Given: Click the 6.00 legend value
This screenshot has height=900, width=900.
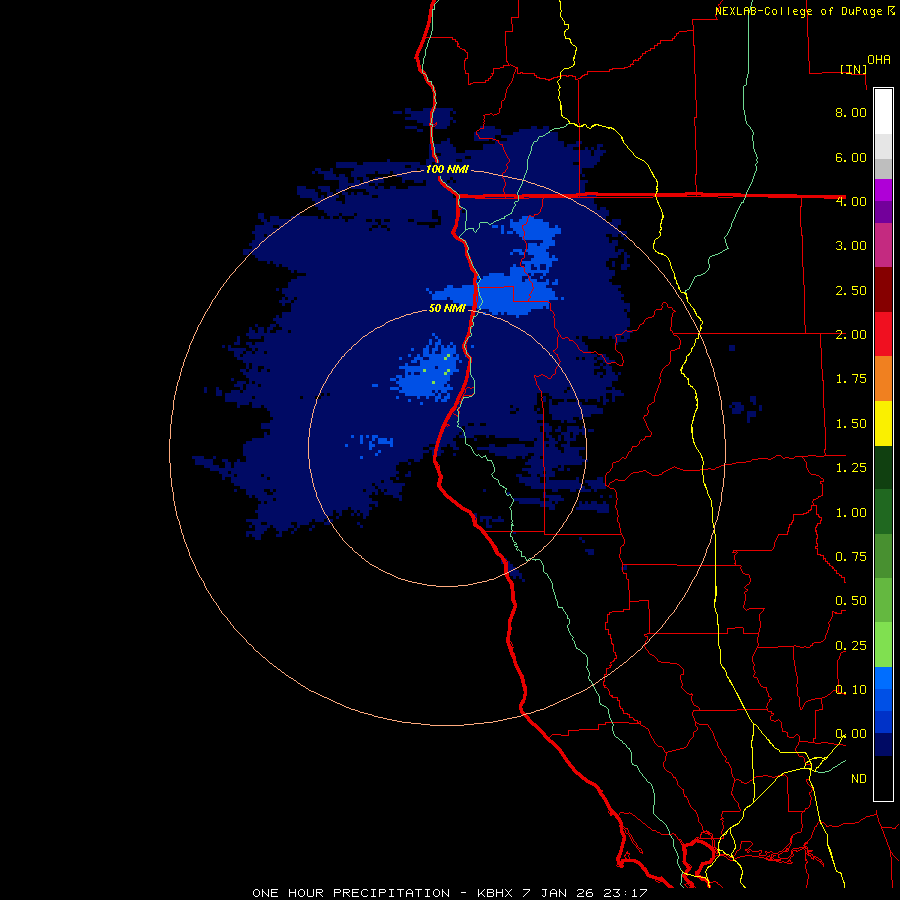Looking at the screenshot, I should 851,157.
